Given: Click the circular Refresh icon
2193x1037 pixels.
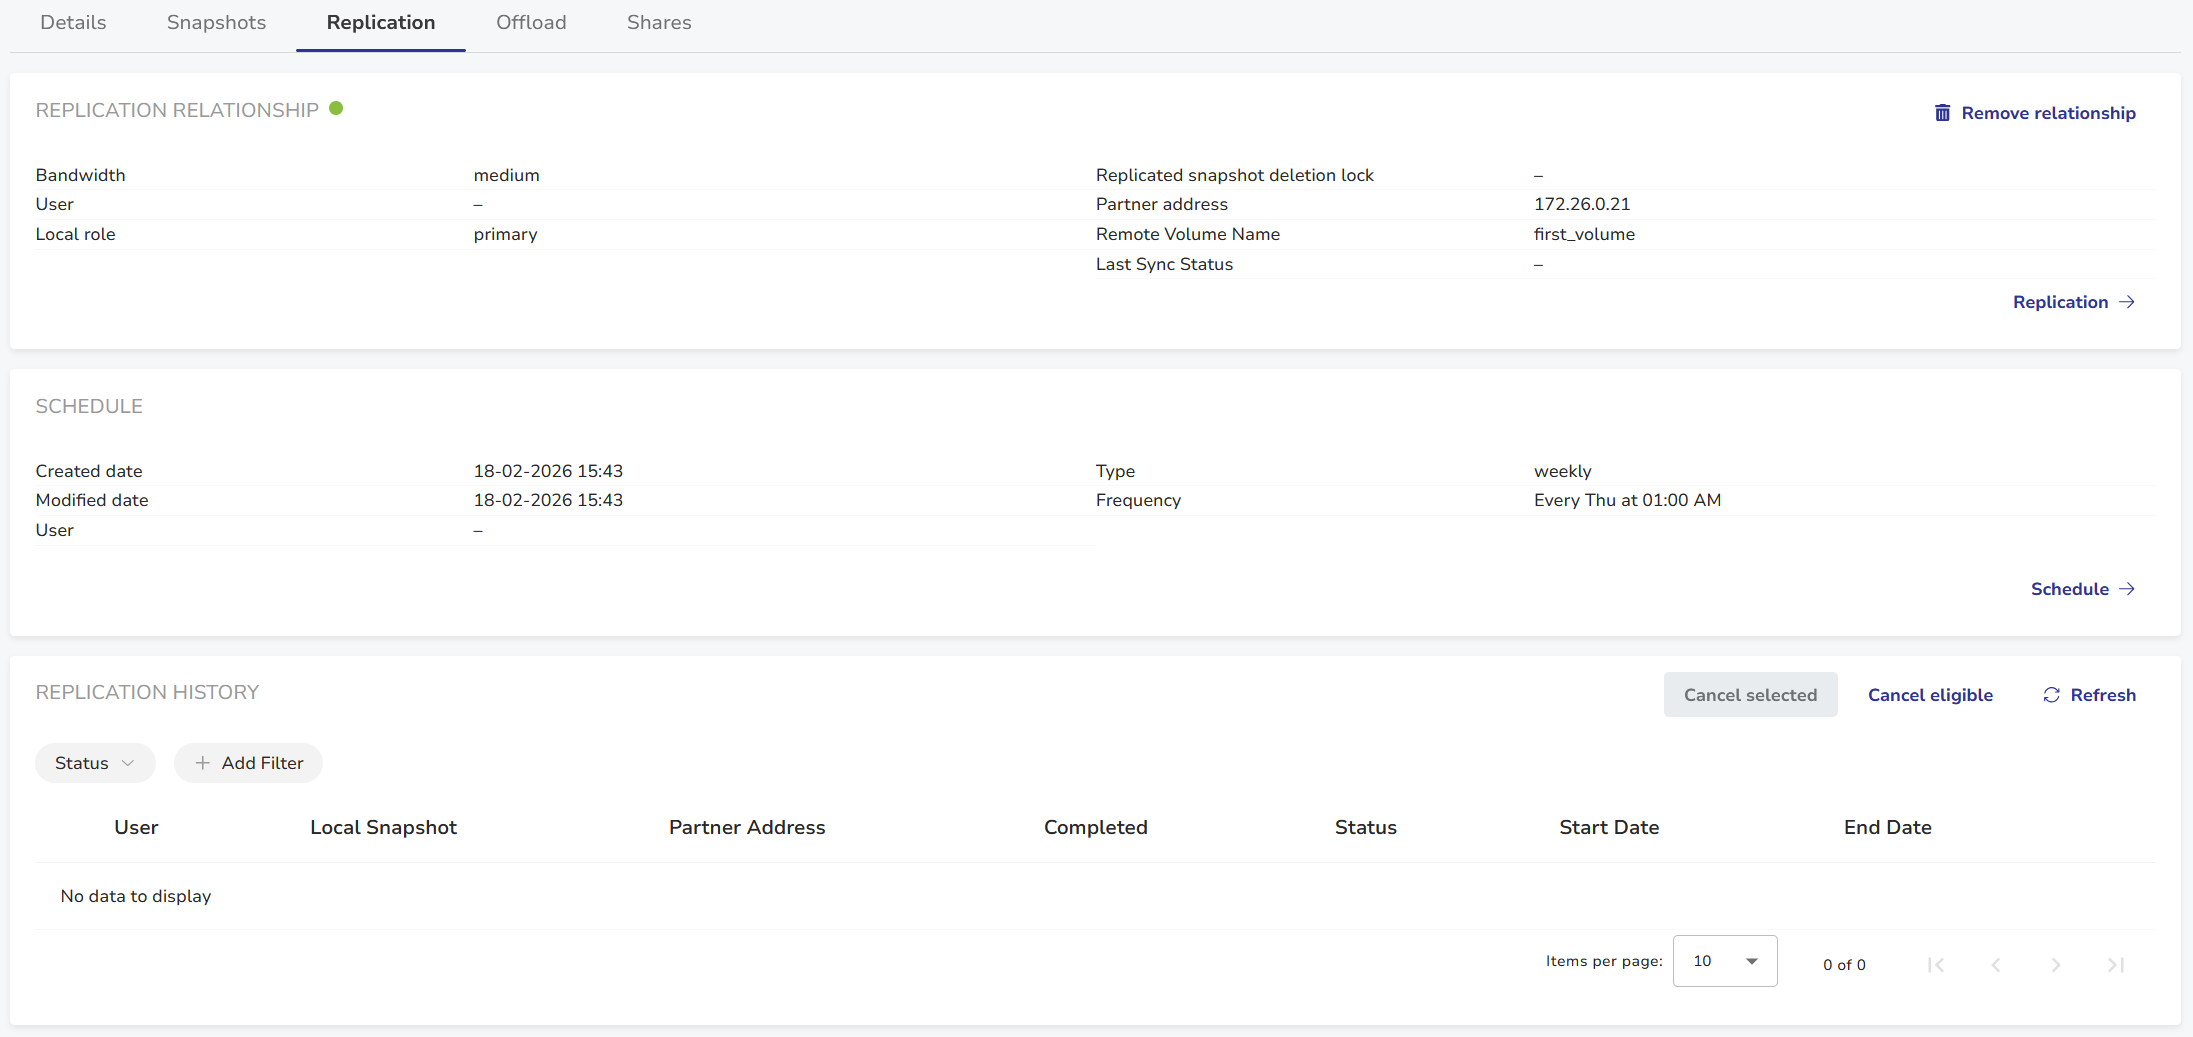Looking at the screenshot, I should [x=2051, y=695].
